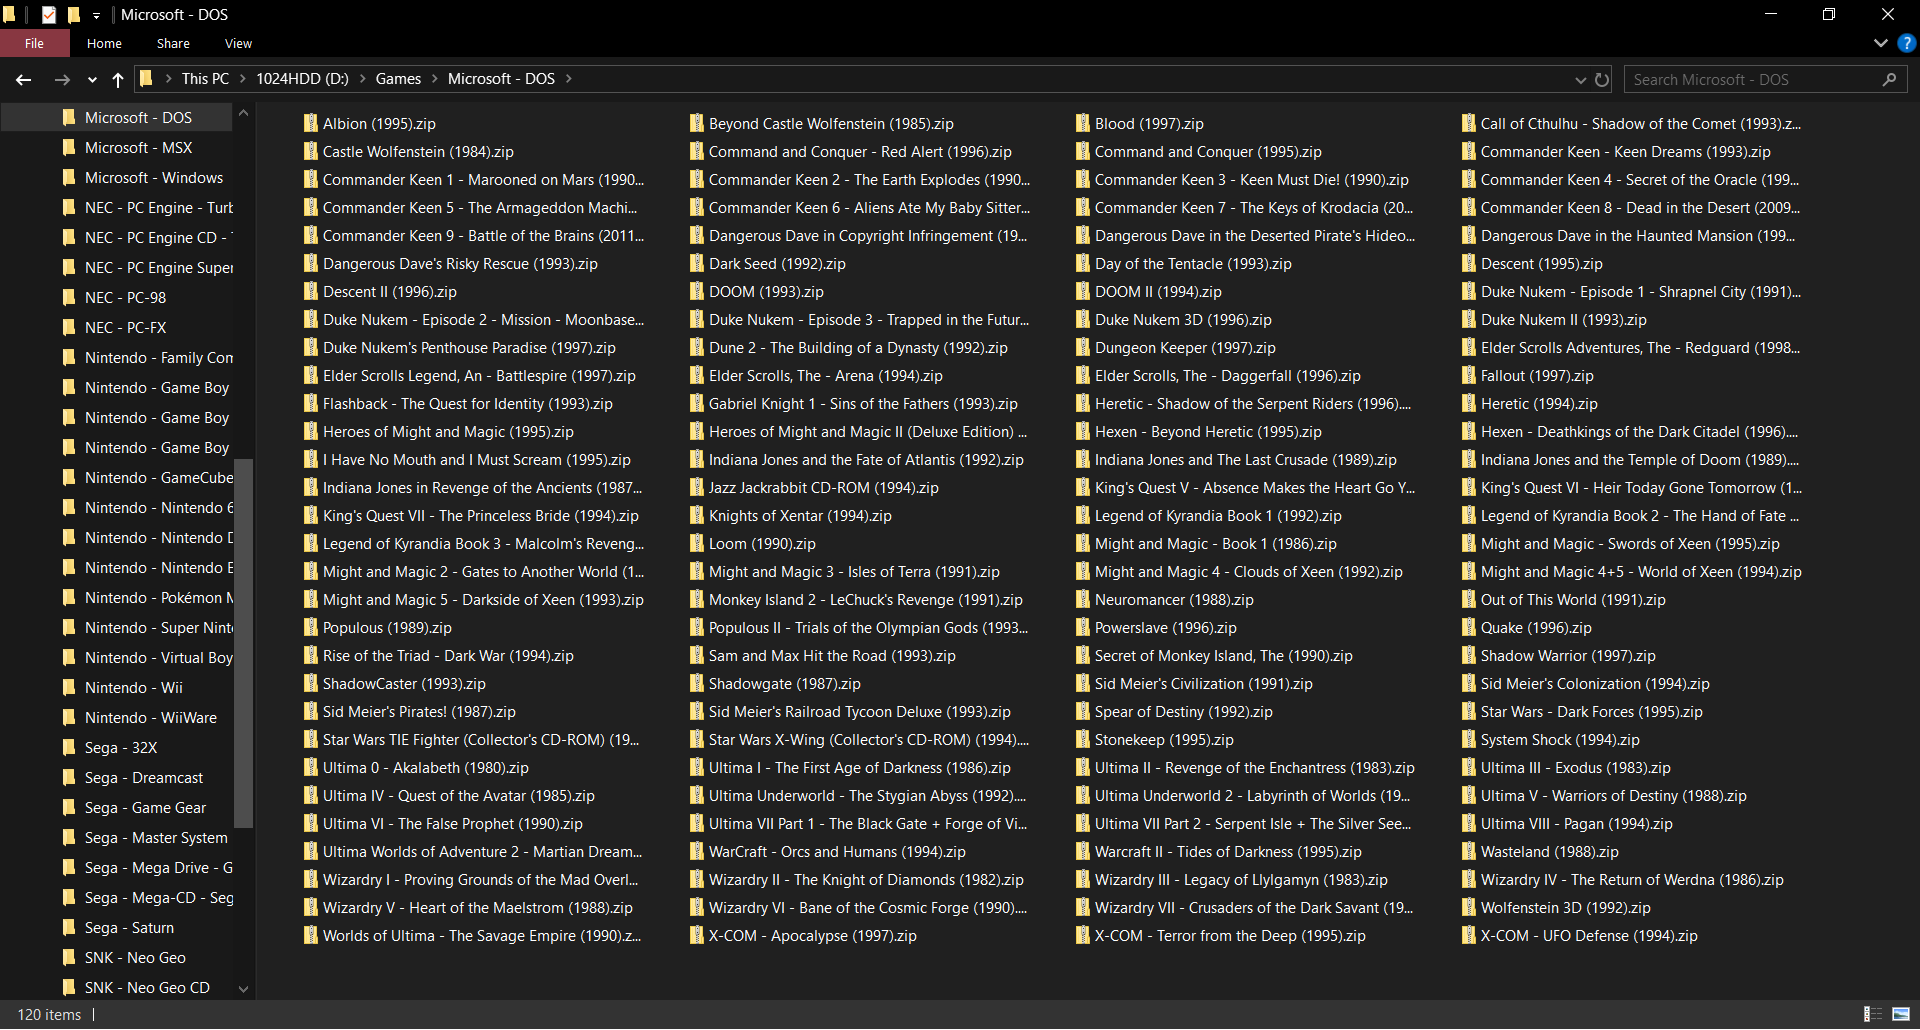Click the navigation pane scrollbar thumb
The width and height of the screenshot is (1920, 1030).
click(243, 644)
